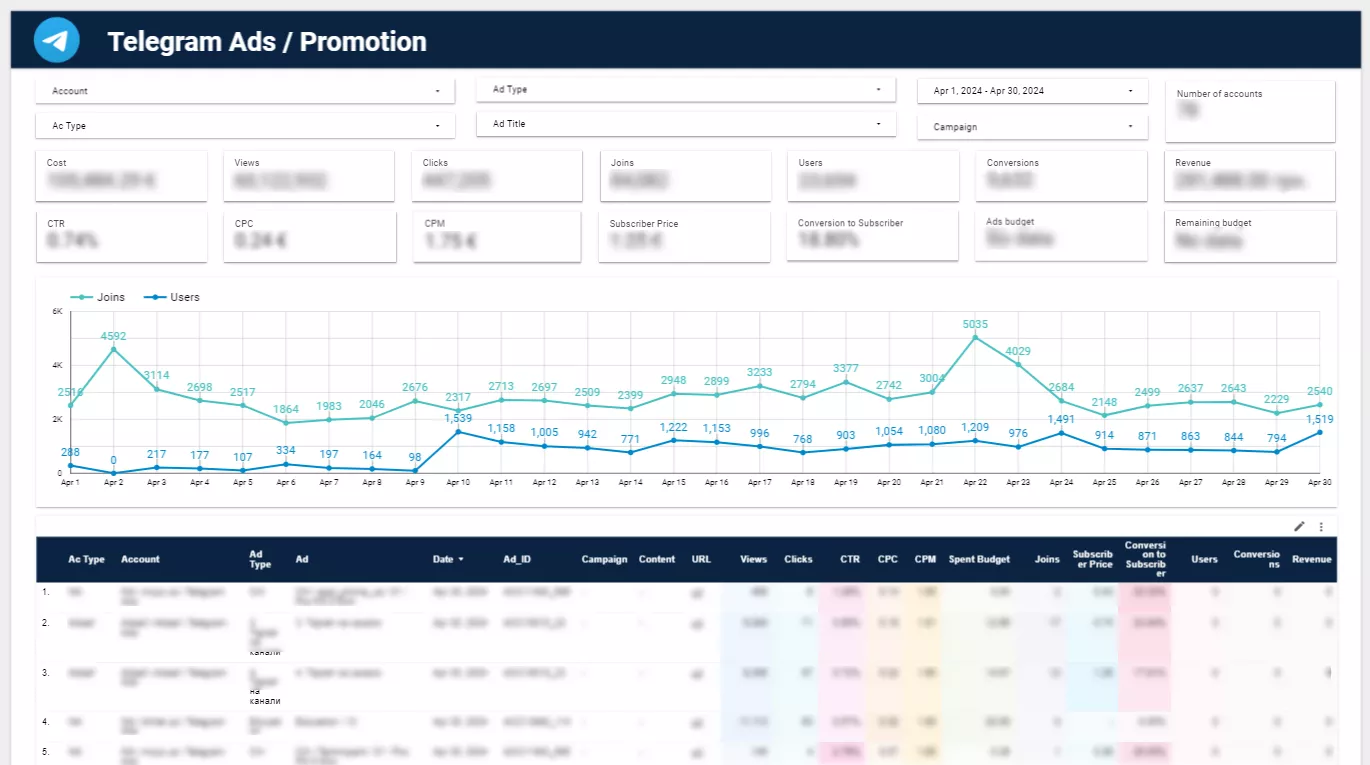The image size is (1370, 765).
Task: Click the Subscriber Price column header
Action: point(1093,559)
